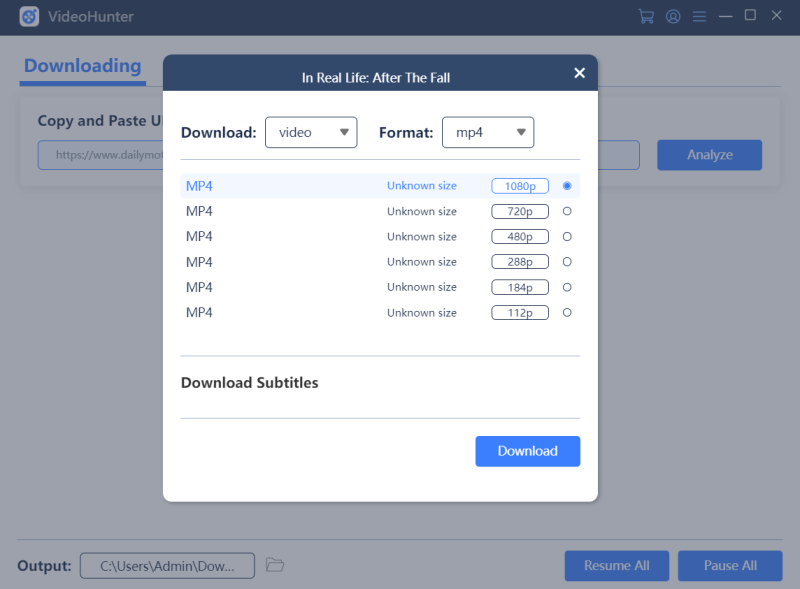800x589 pixels.
Task: Click Unknown size in the 480p row
Action: [x=421, y=237]
